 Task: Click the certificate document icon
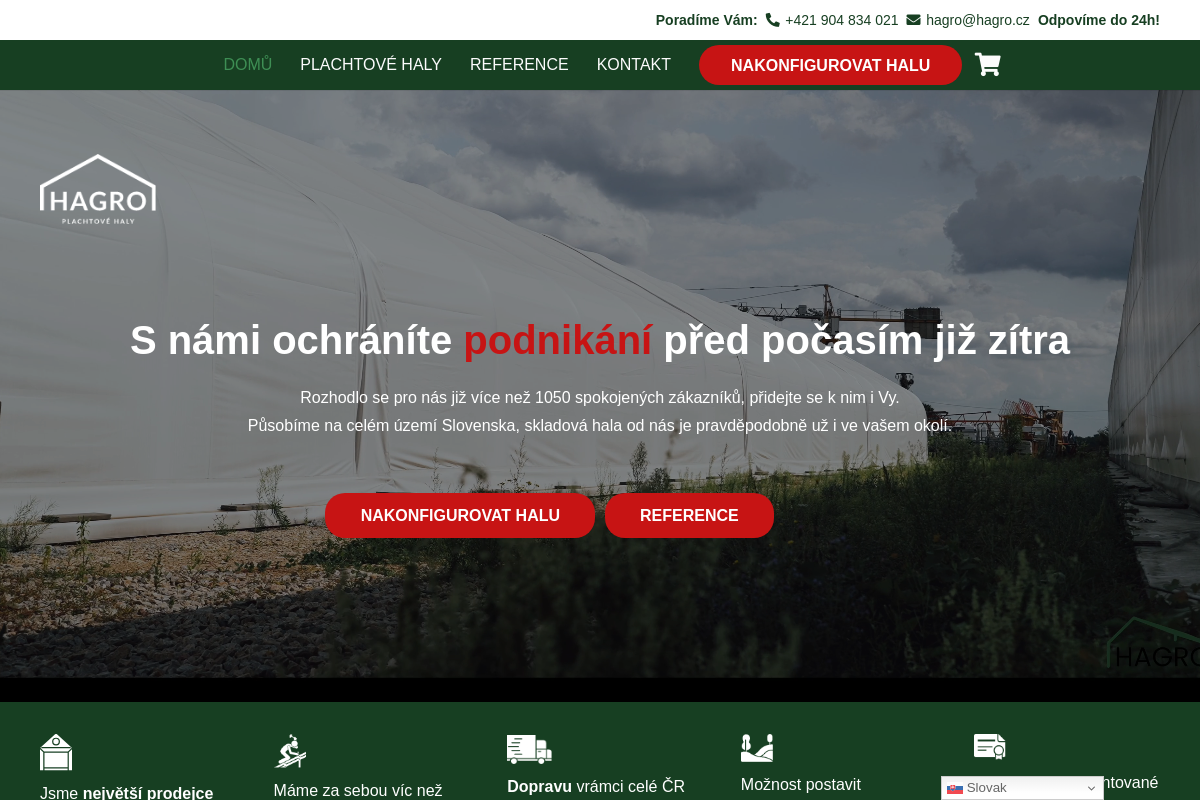[989, 746]
